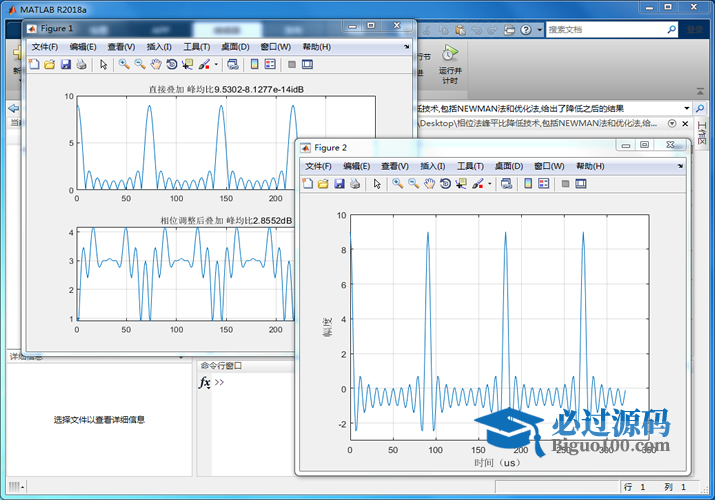
Task: Click dock arrow at Figure 1 menu bar end
Action: (406, 46)
